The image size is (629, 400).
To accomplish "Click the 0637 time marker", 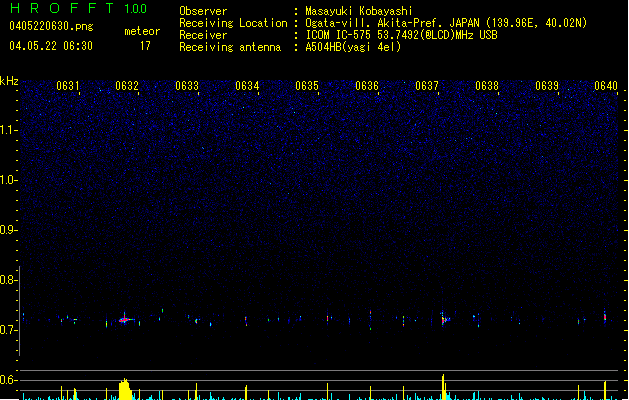I will 427,86.
